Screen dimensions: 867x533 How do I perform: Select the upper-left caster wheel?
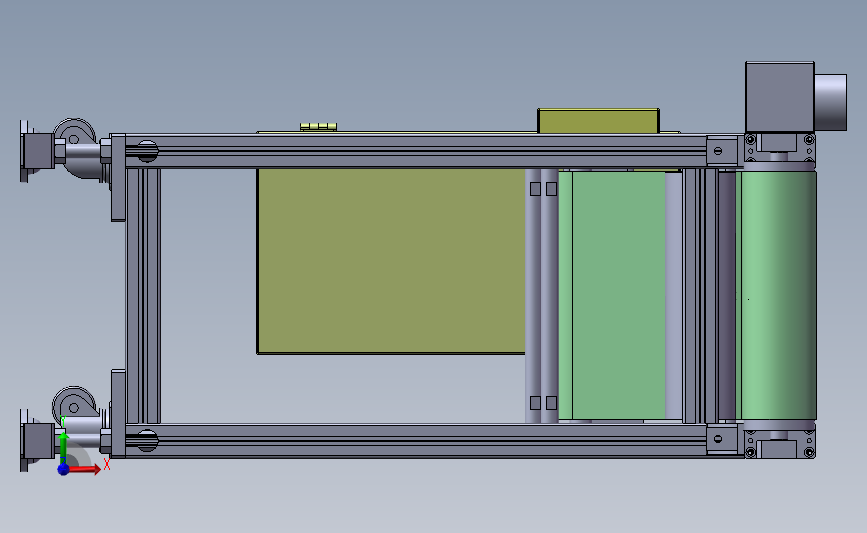[74, 137]
